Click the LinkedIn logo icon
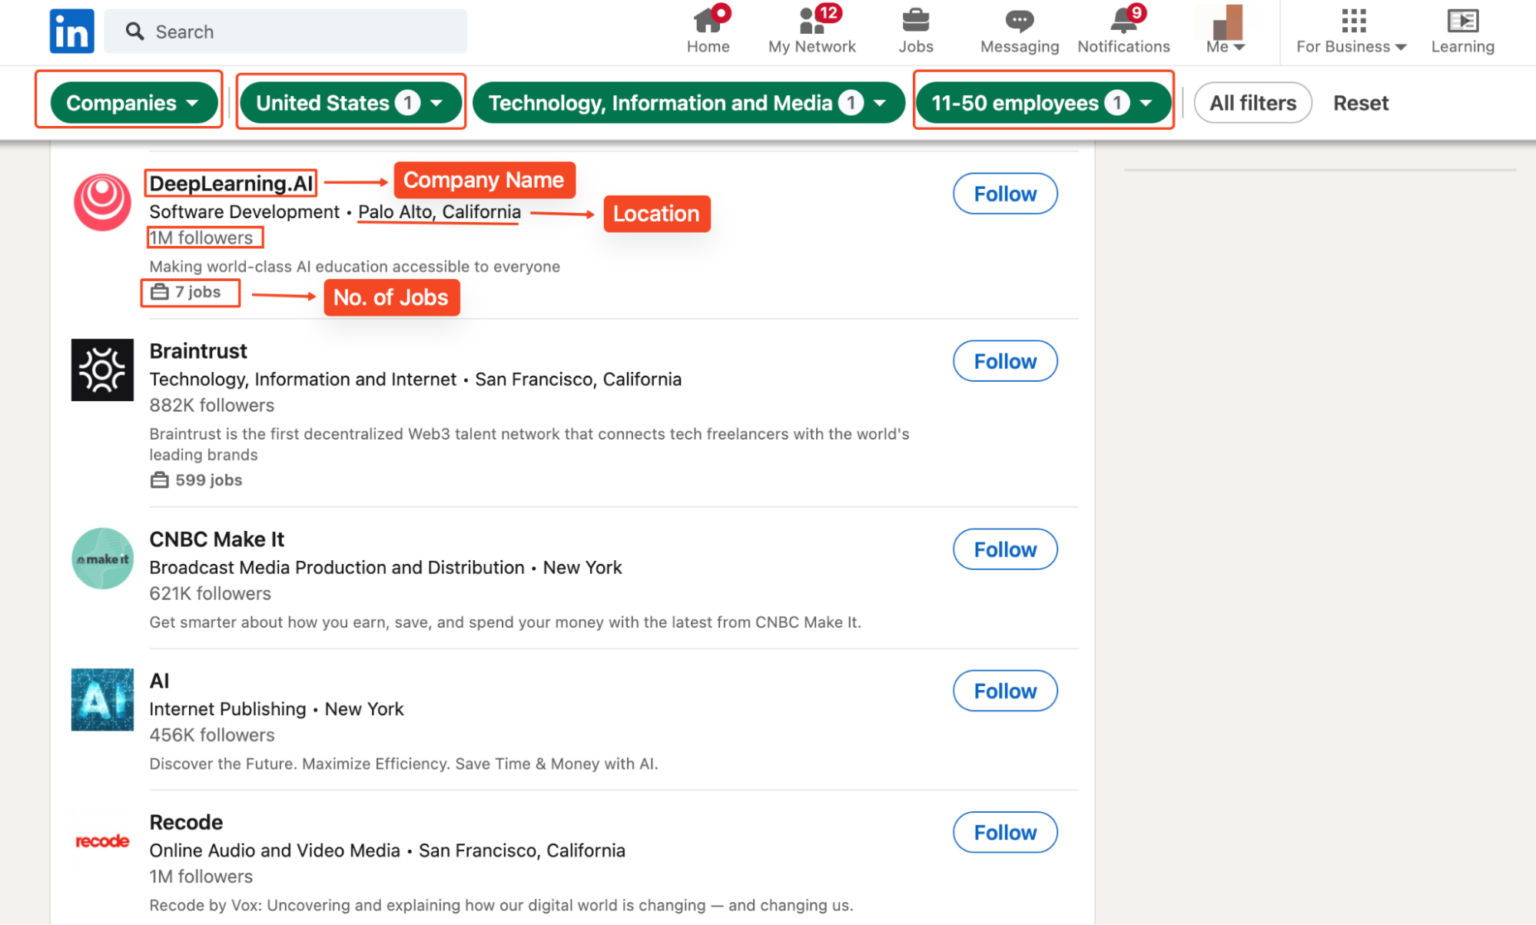The height and width of the screenshot is (925, 1536). click(x=72, y=32)
